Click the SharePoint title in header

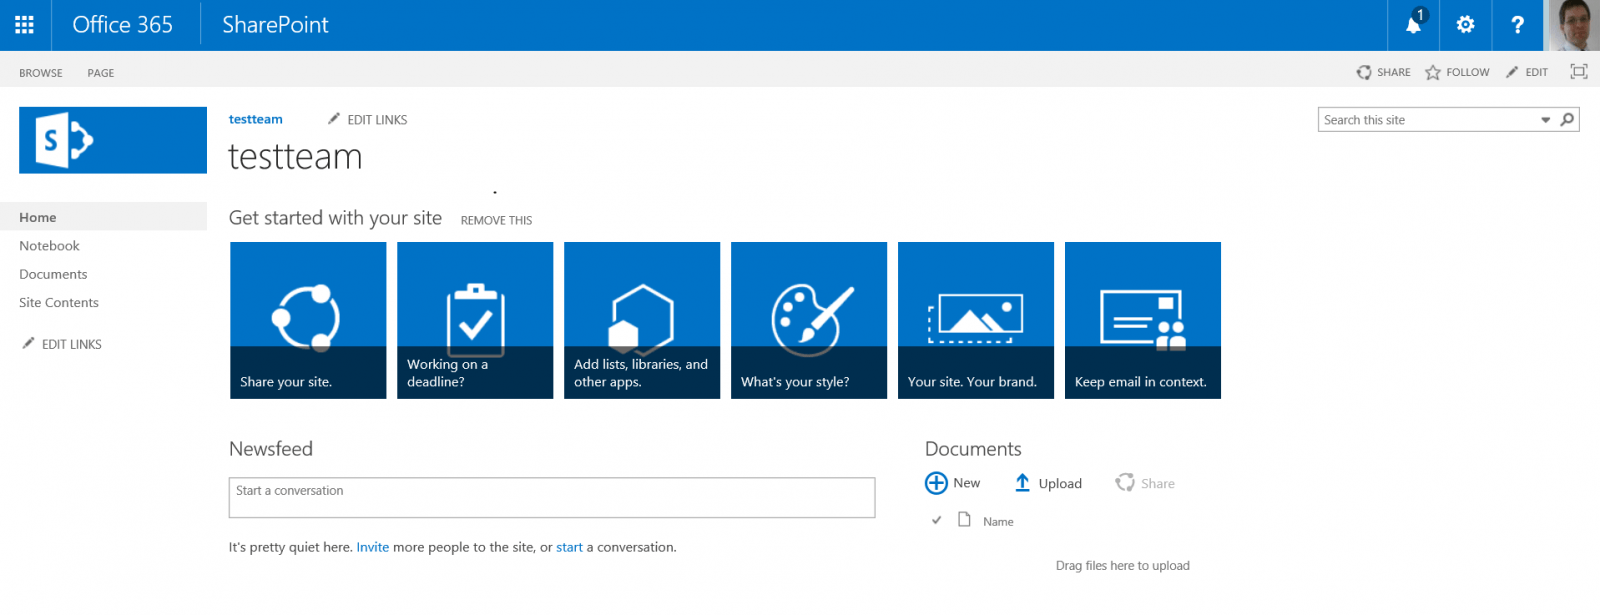click(275, 25)
